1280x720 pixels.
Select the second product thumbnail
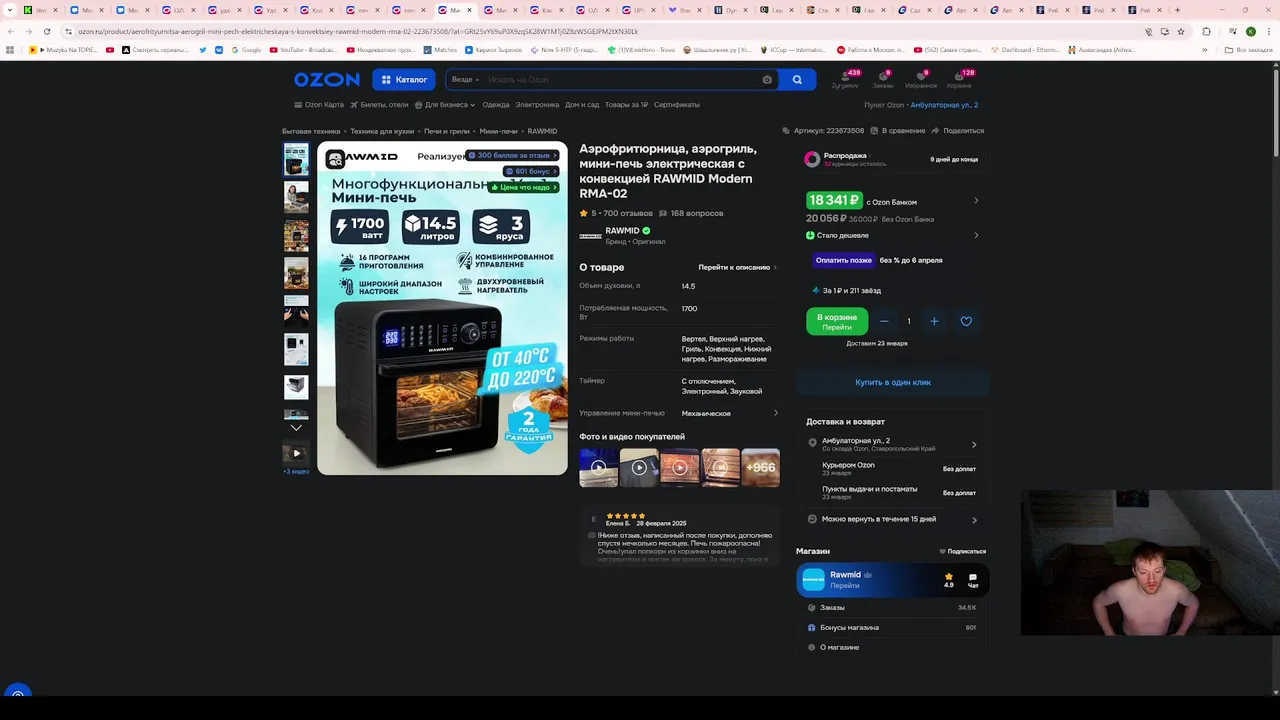point(296,197)
